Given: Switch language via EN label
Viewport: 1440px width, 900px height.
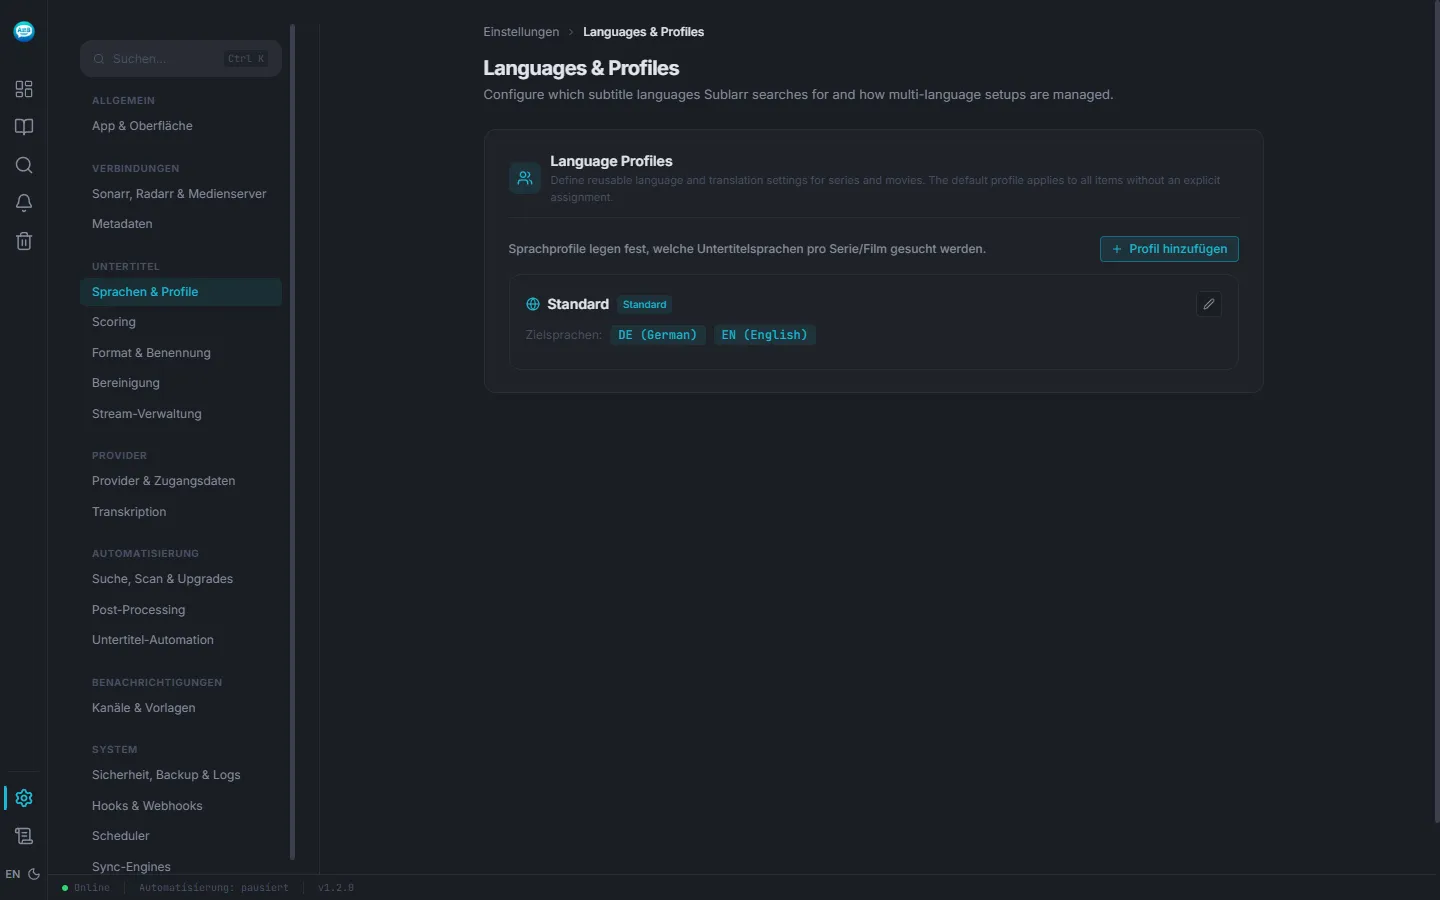Looking at the screenshot, I should pyautogui.click(x=12, y=874).
